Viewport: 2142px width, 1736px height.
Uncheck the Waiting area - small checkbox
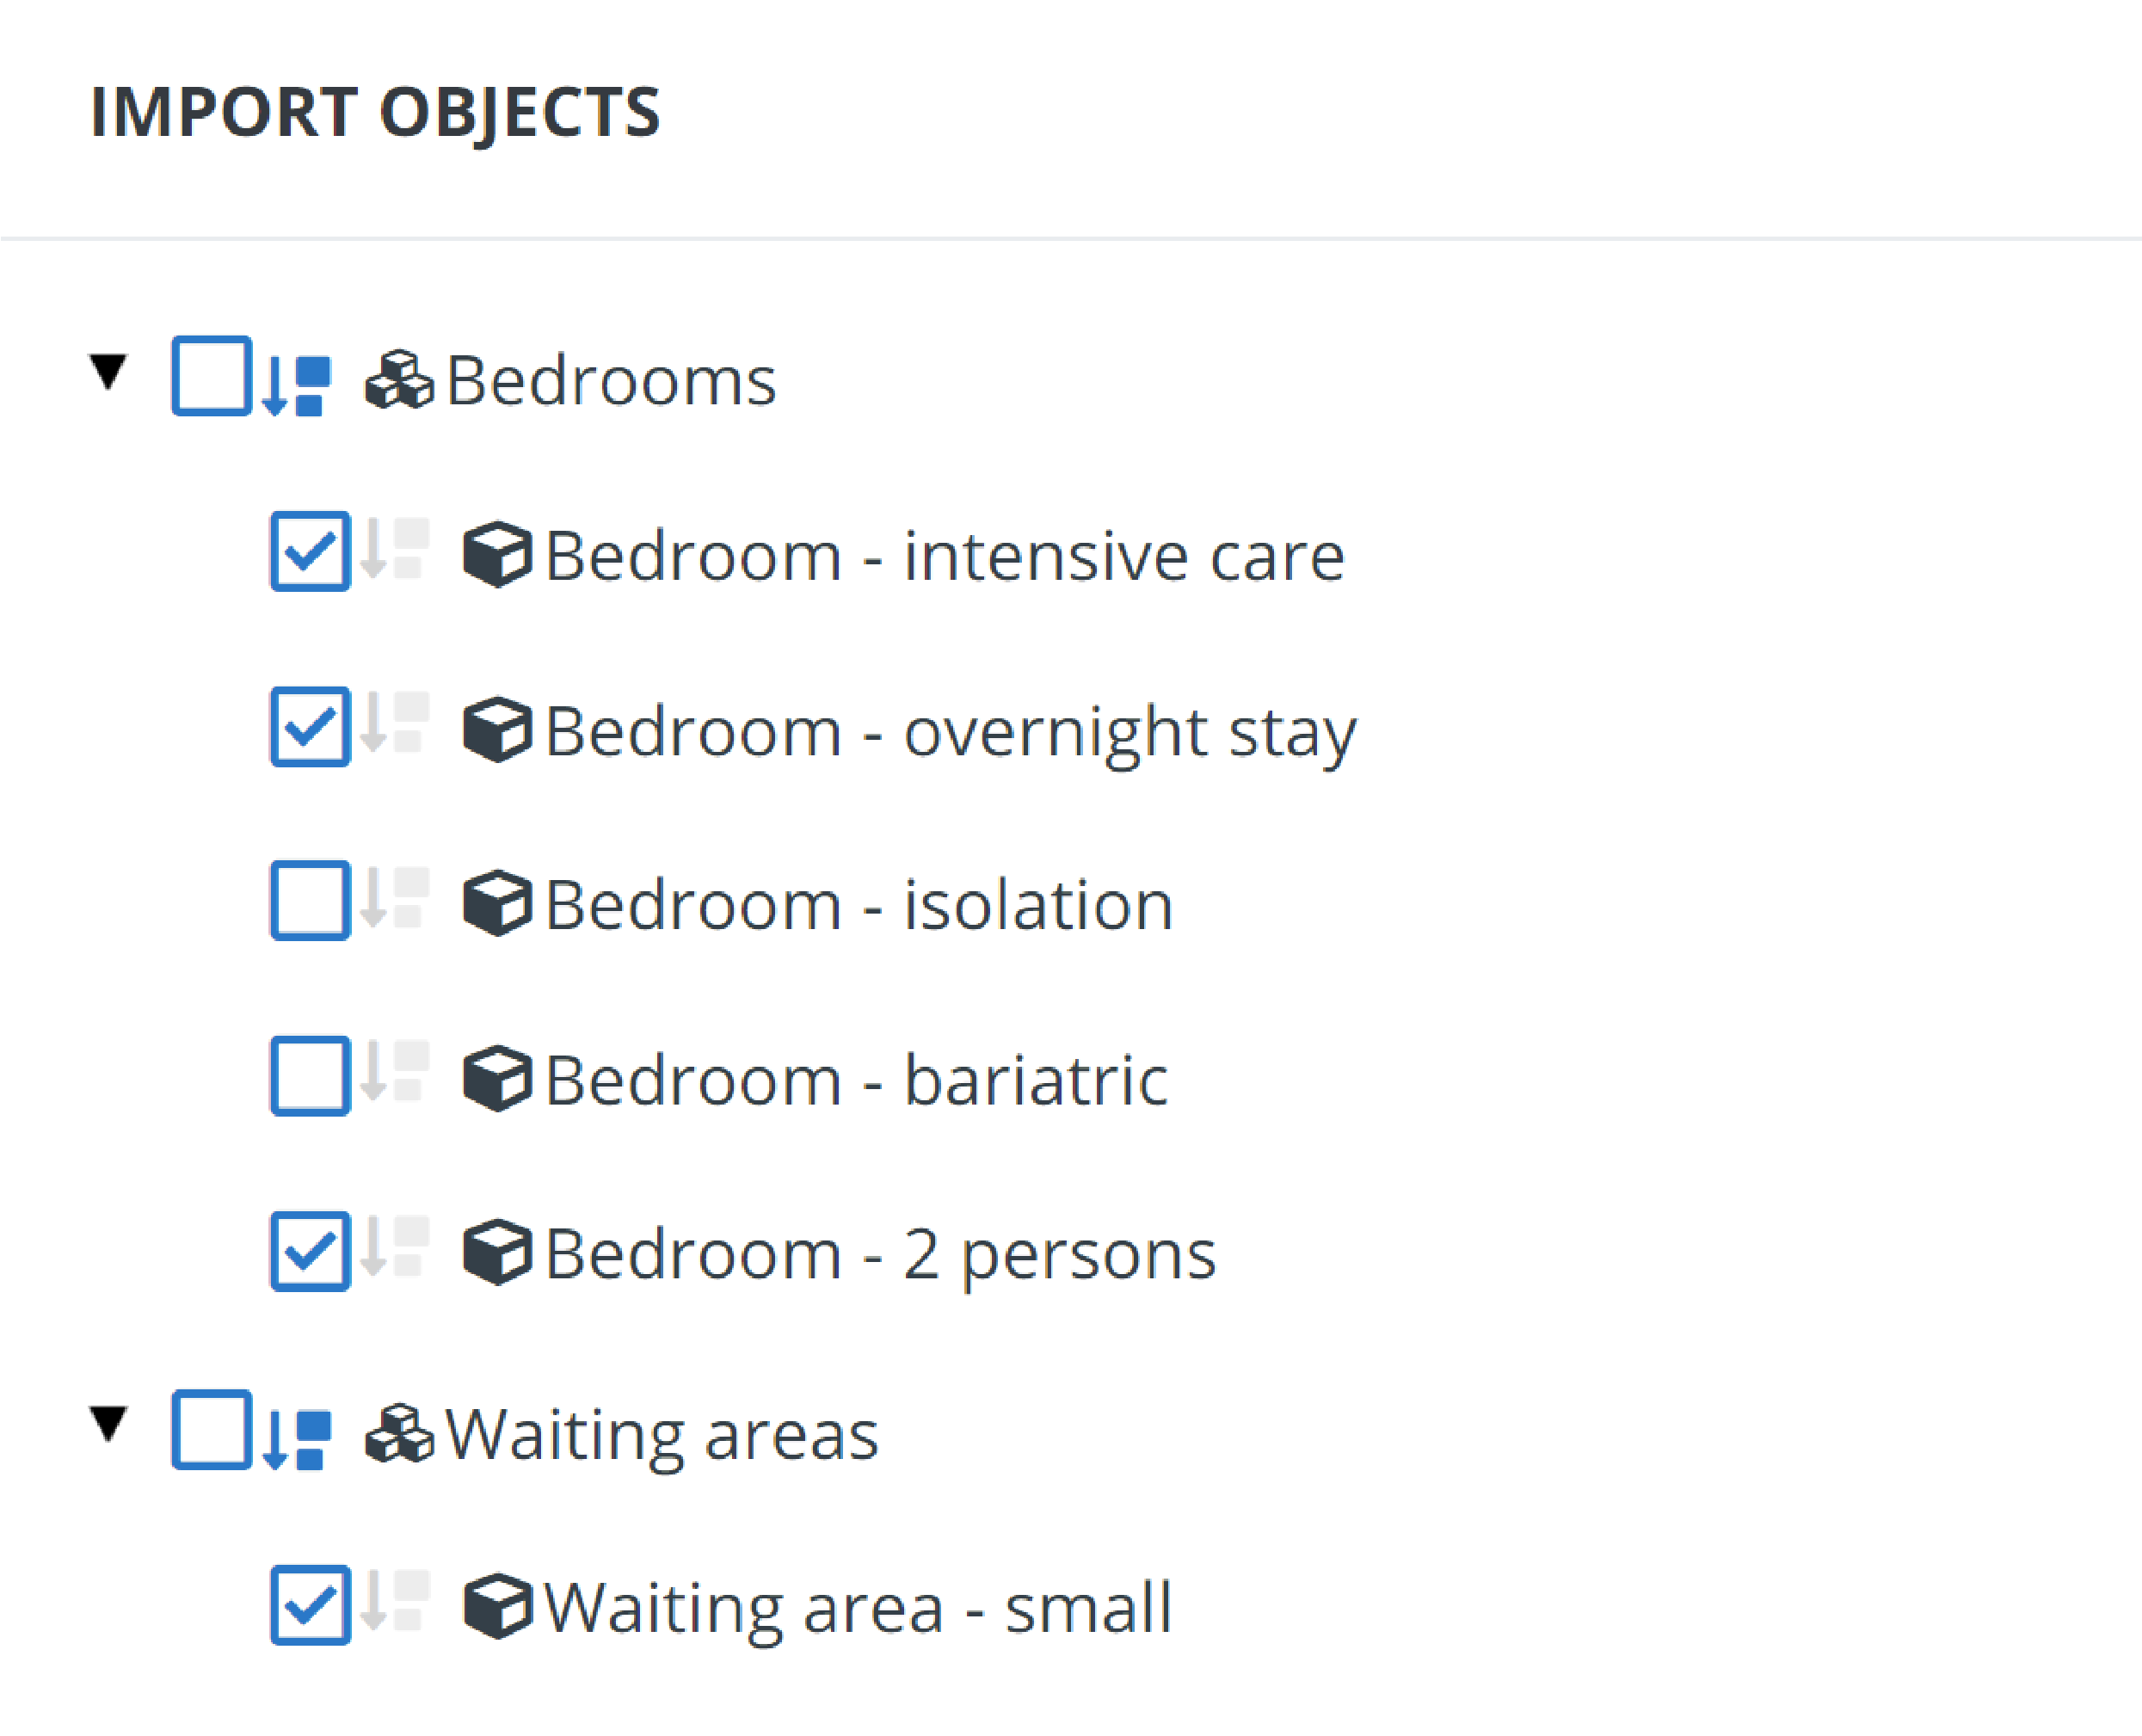pyautogui.click(x=310, y=1605)
